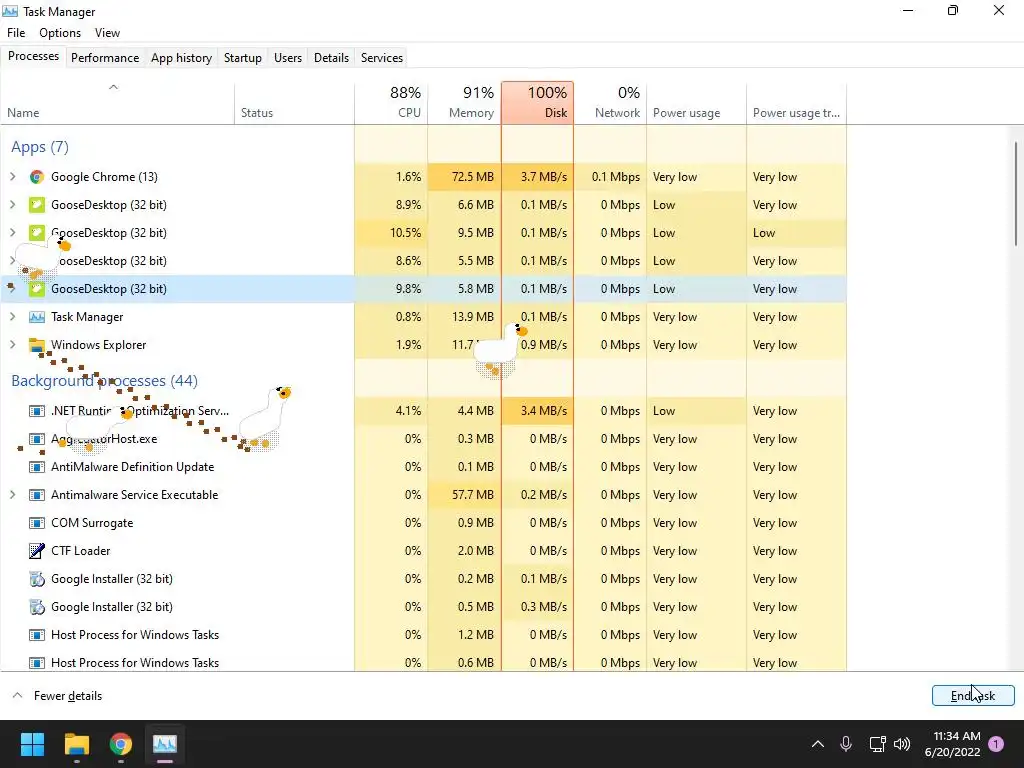Image resolution: width=1024 pixels, height=768 pixels.
Task: Sort processes by CPU column
Action: click(391, 104)
